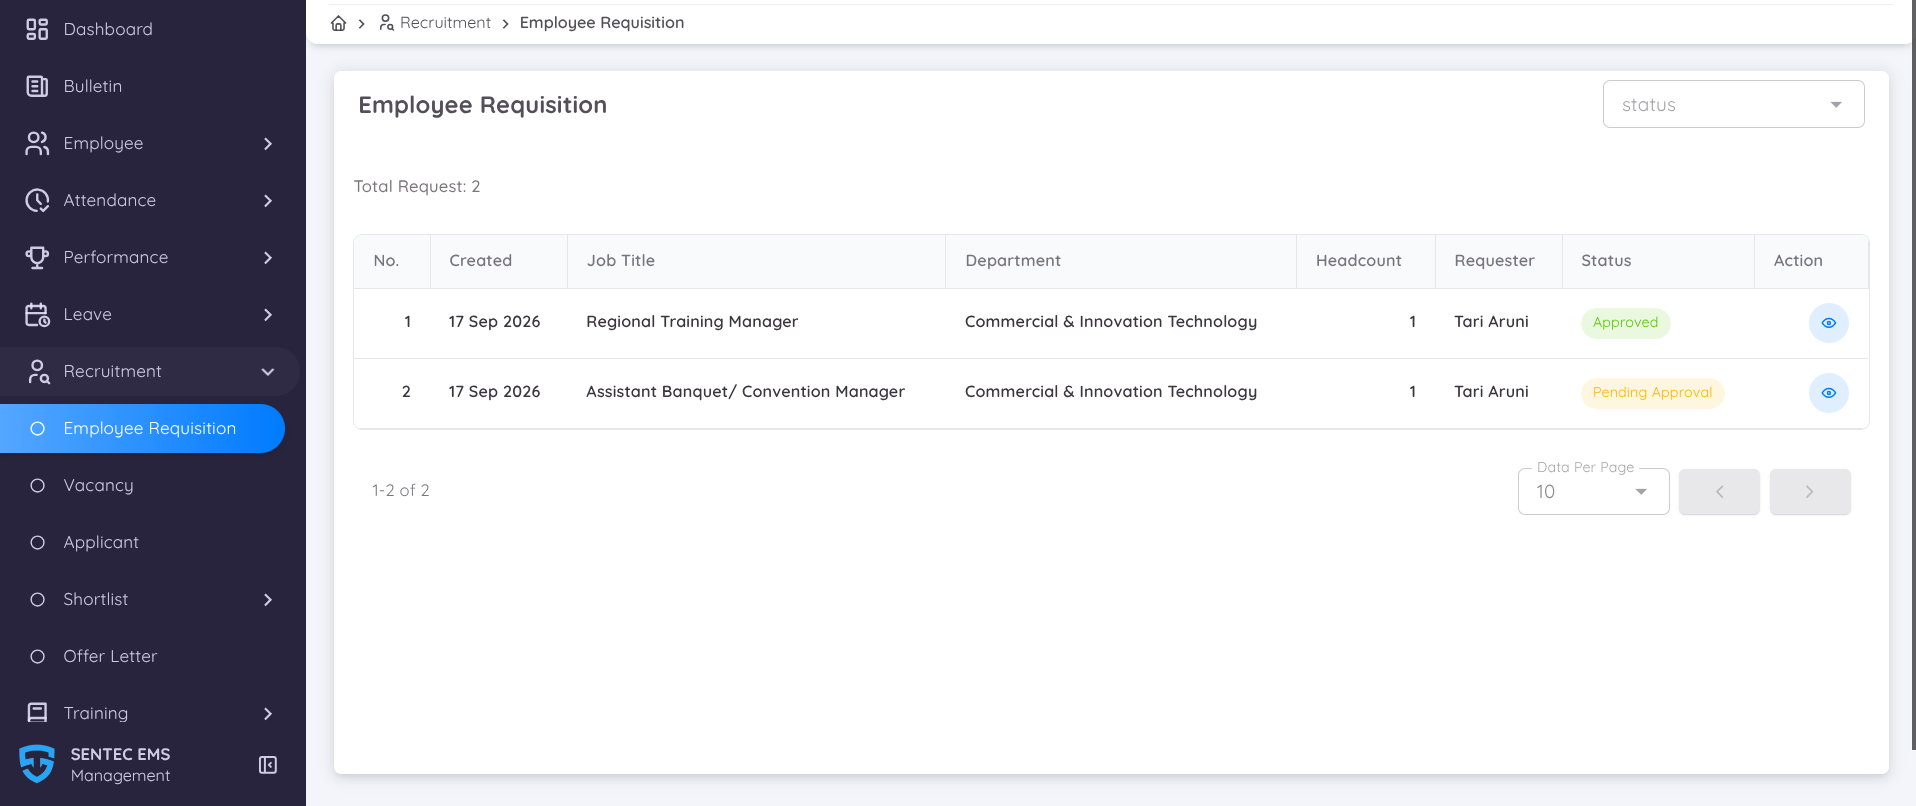Expand the Attendance submenu chevron
The width and height of the screenshot is (1916, 806).
pos(268,201)
